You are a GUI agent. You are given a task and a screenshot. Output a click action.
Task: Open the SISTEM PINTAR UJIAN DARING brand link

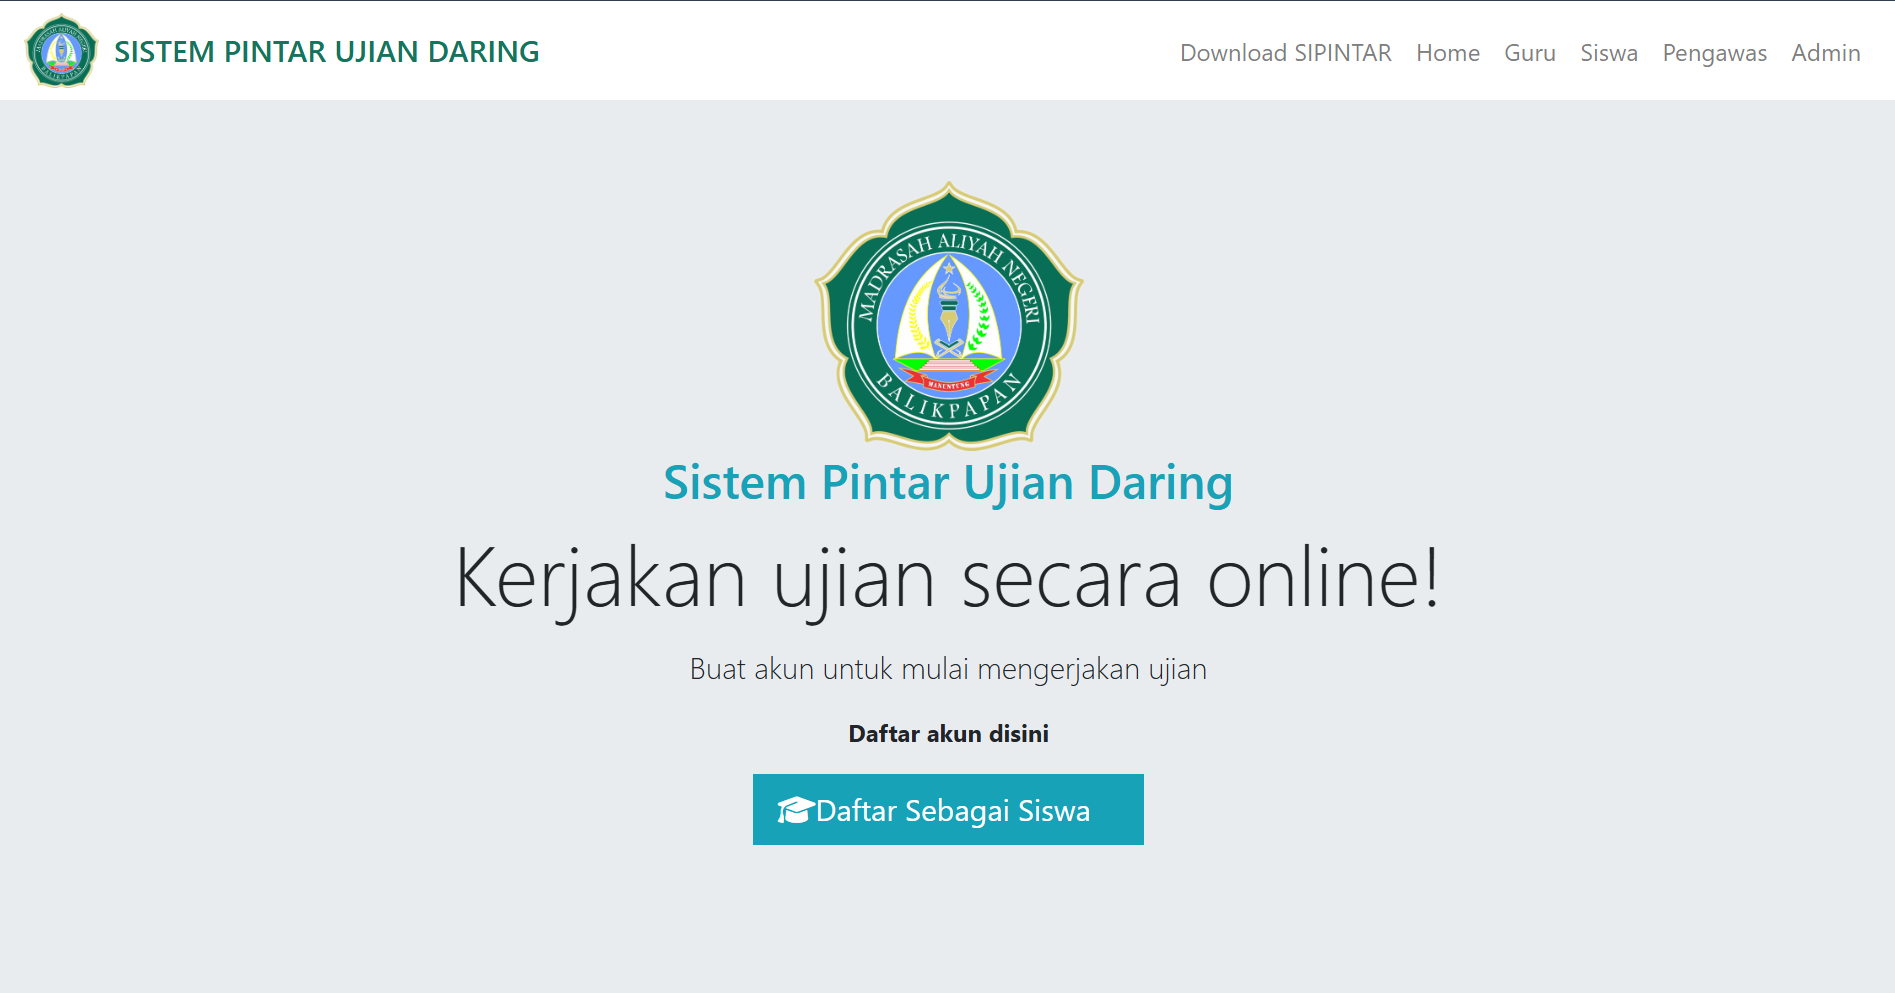[326, 52]
